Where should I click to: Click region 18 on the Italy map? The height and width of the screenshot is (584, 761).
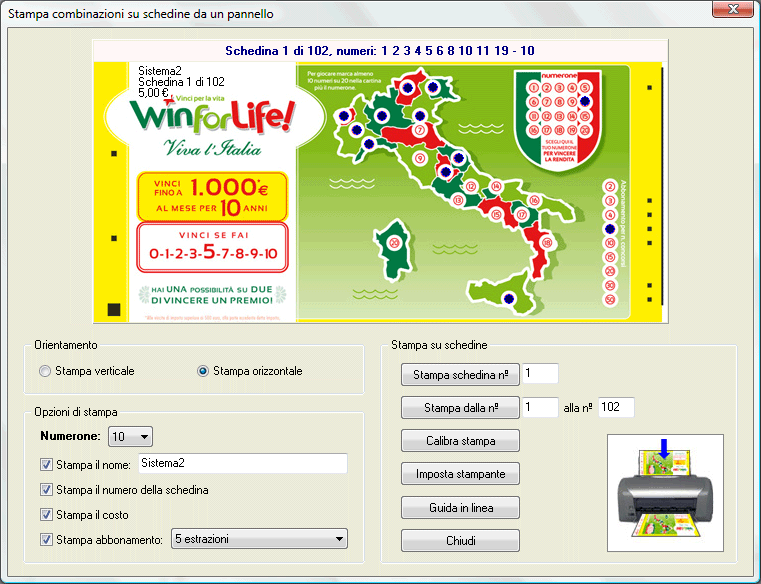pyautogui.click(x=545, y=243)
